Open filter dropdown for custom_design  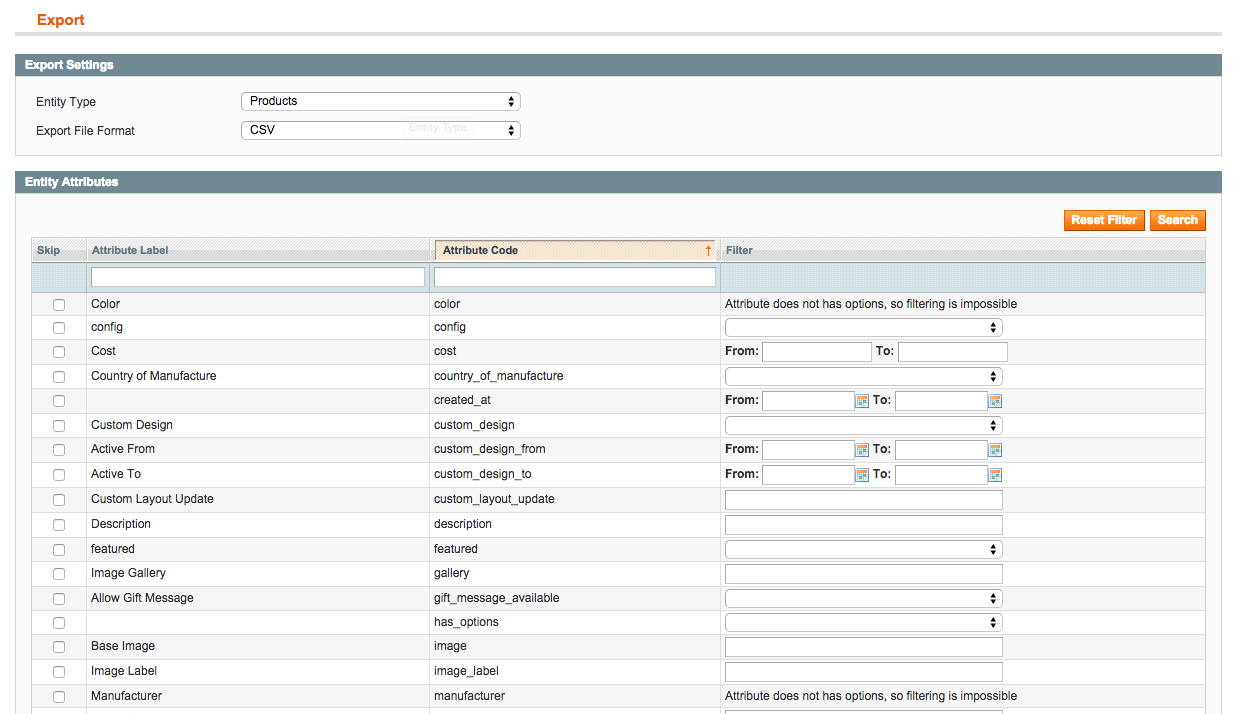[x=863, y=425]
